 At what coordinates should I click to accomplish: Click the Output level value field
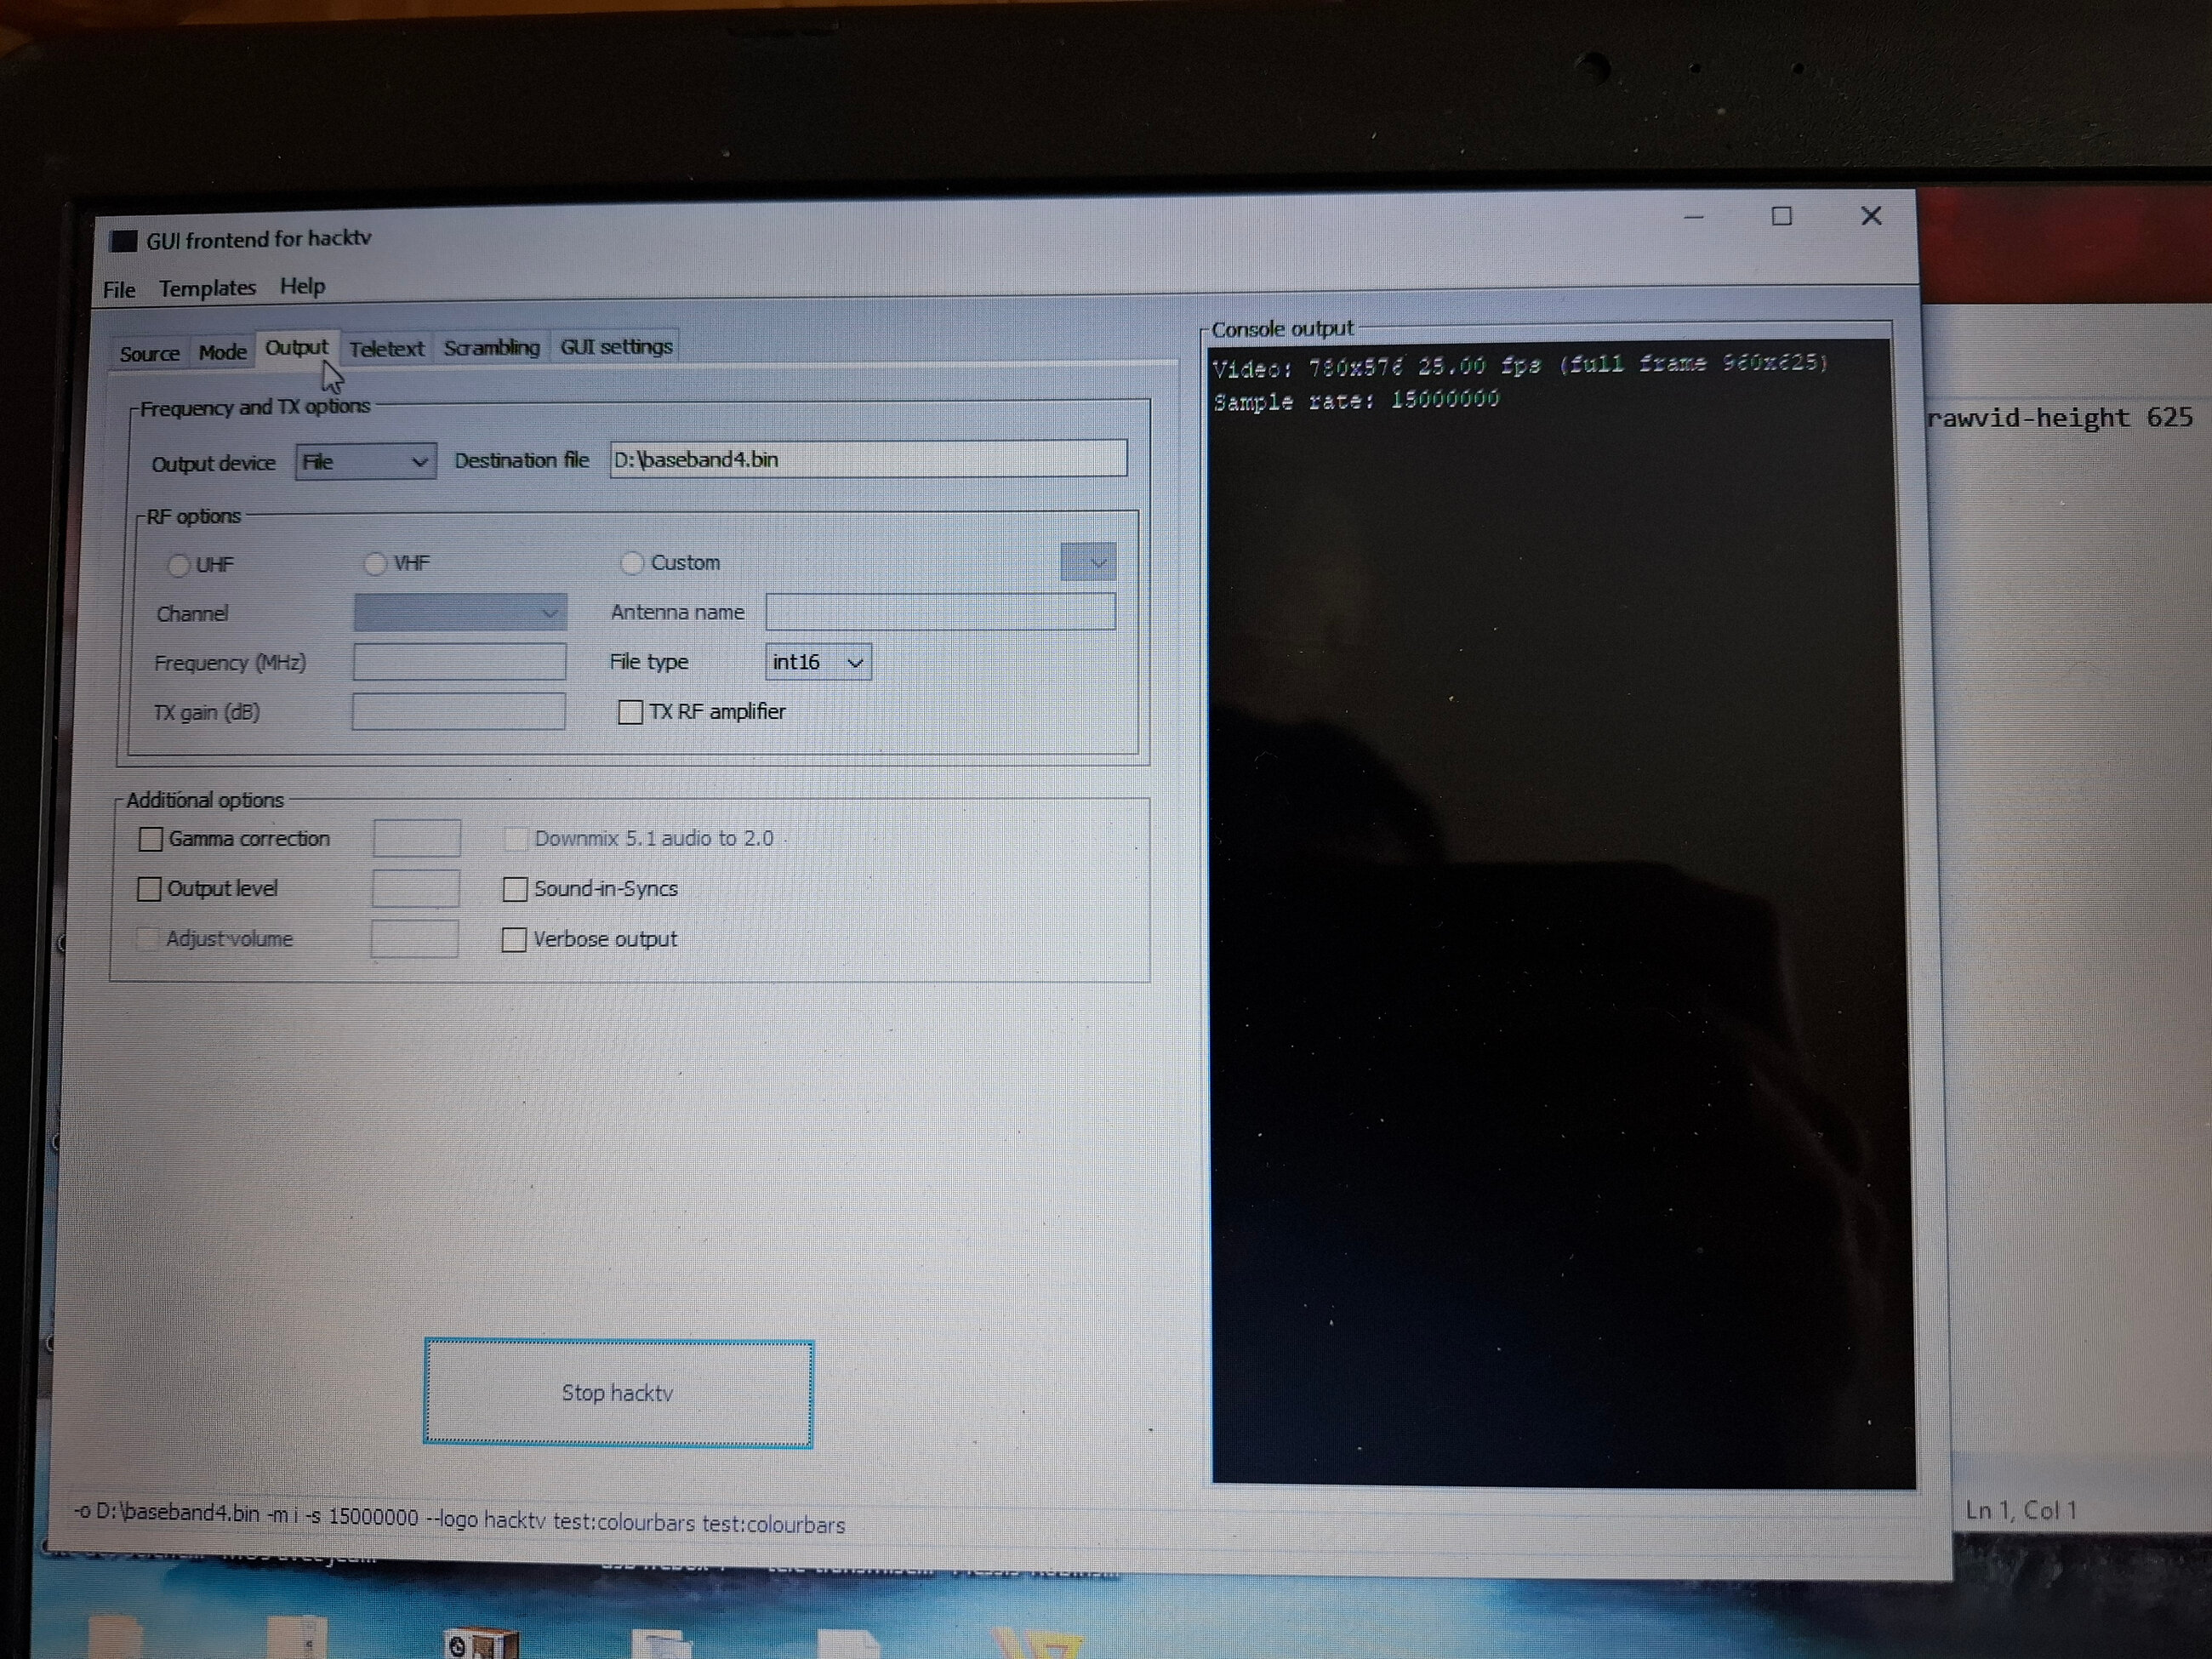416,888
